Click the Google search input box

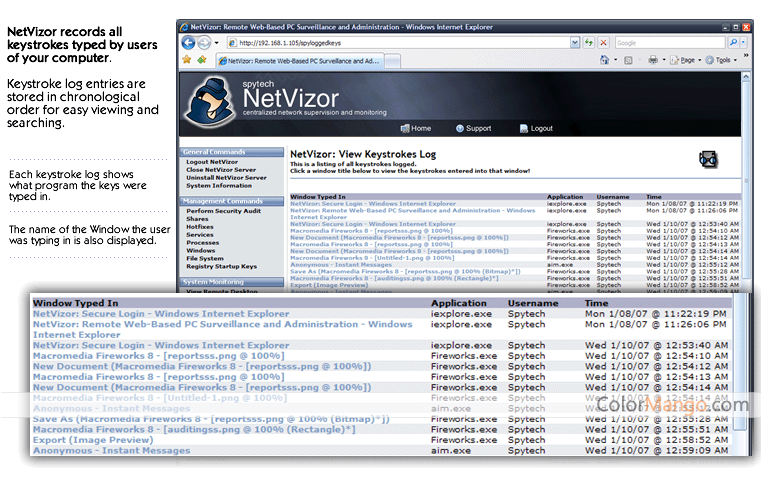point(670,43)
